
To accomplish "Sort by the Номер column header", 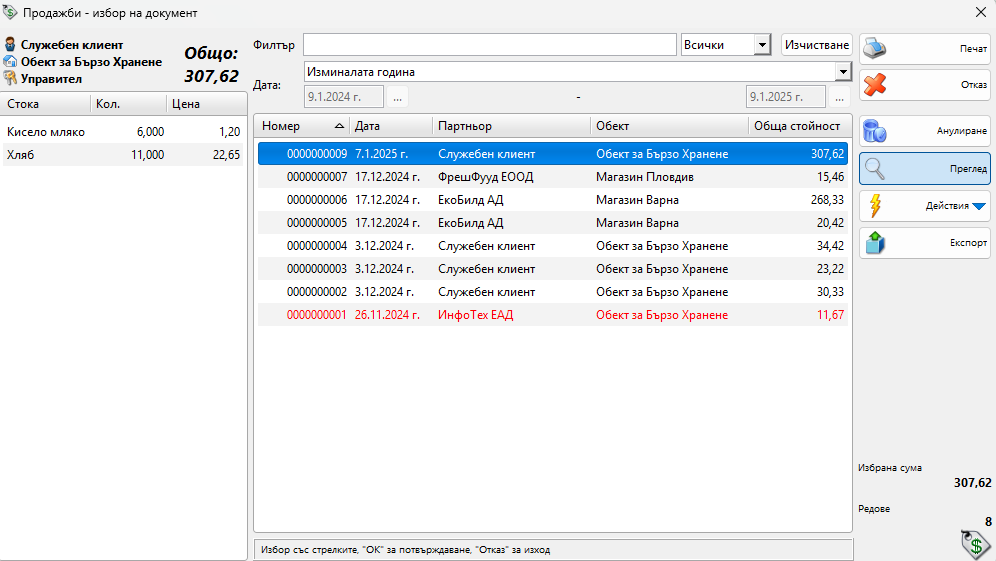I will 300,126.
